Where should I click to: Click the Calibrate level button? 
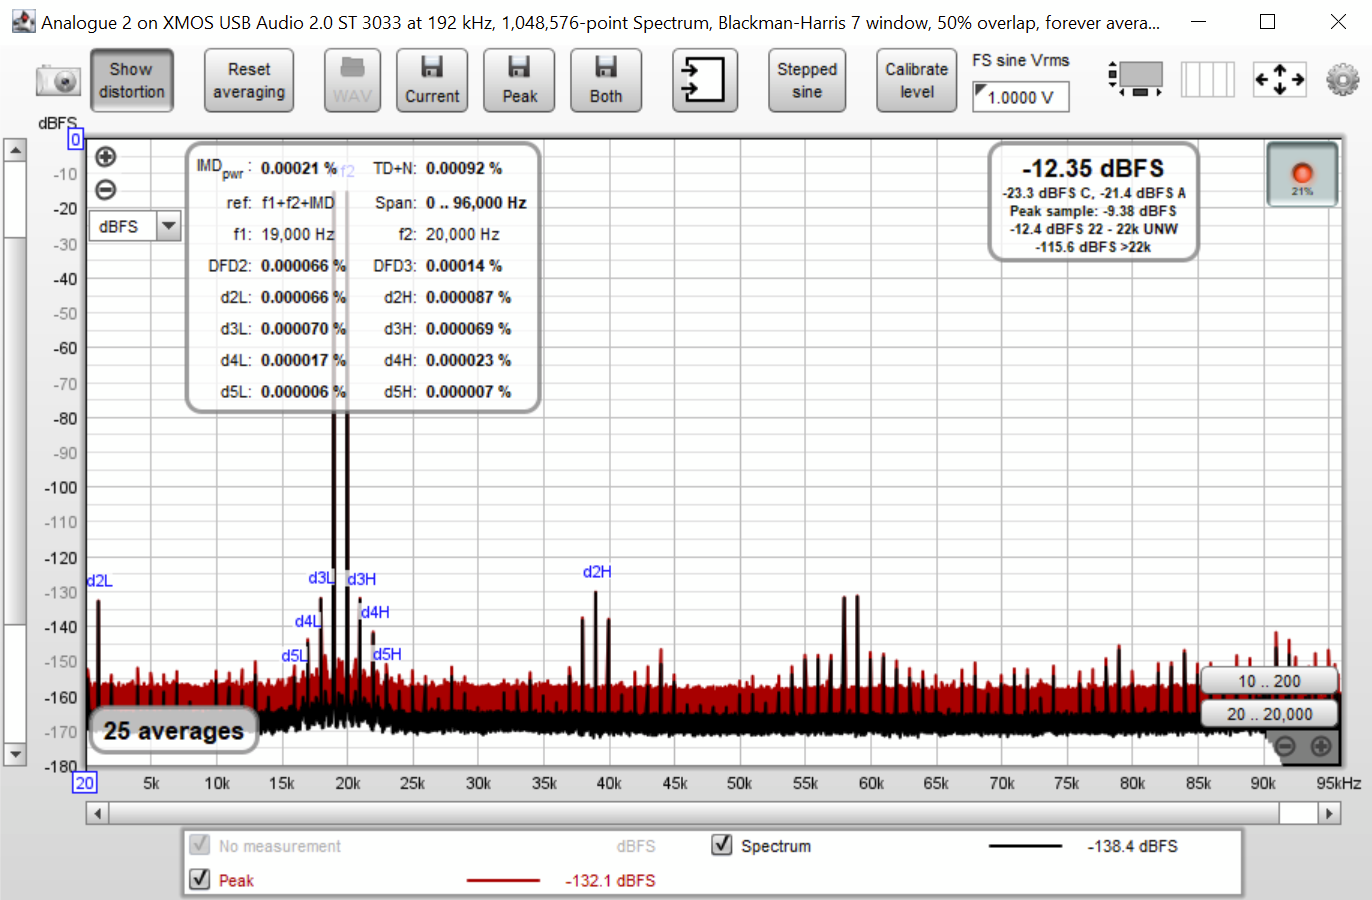pos(916,80)
